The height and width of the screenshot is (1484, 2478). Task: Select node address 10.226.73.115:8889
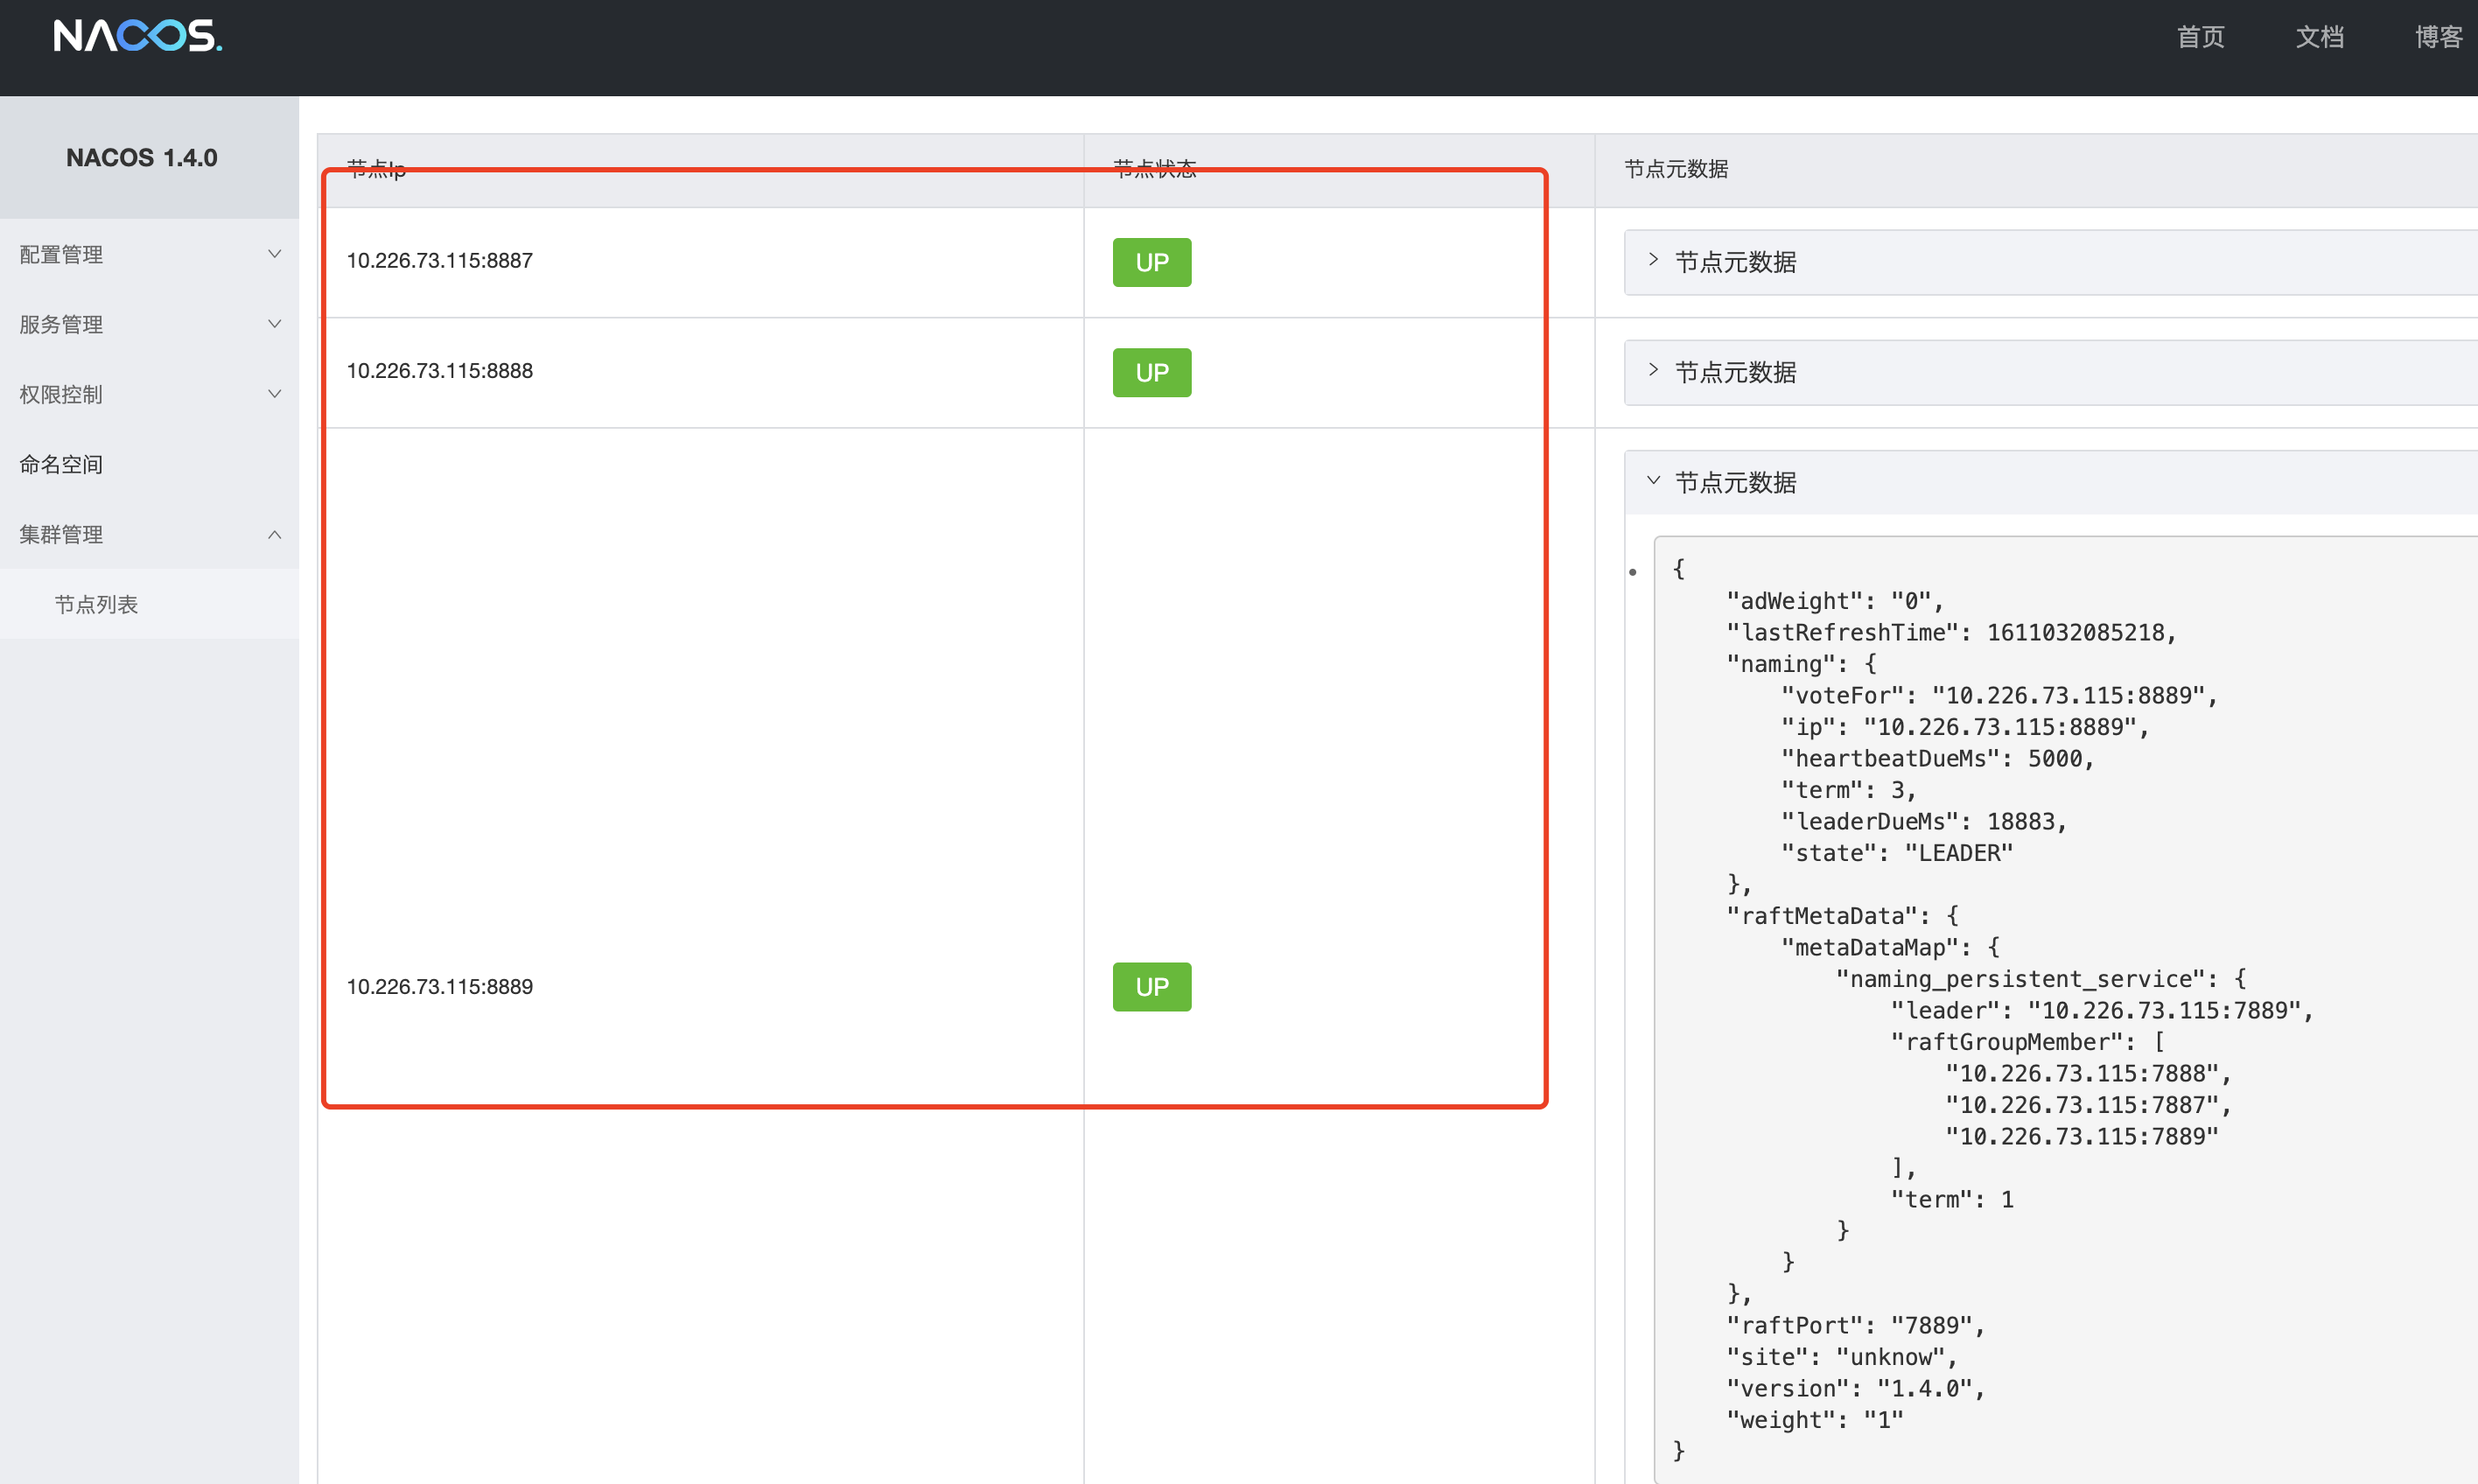point(439,986)
